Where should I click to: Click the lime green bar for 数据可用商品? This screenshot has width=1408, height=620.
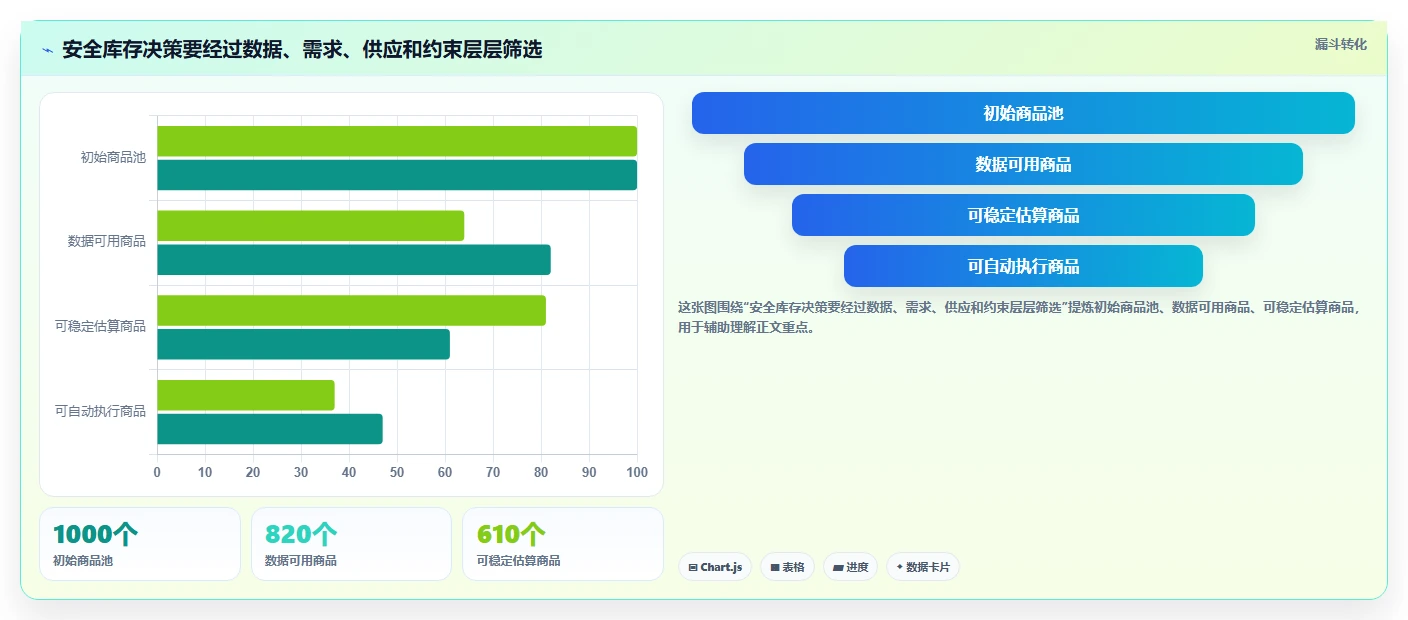(310, 226)
